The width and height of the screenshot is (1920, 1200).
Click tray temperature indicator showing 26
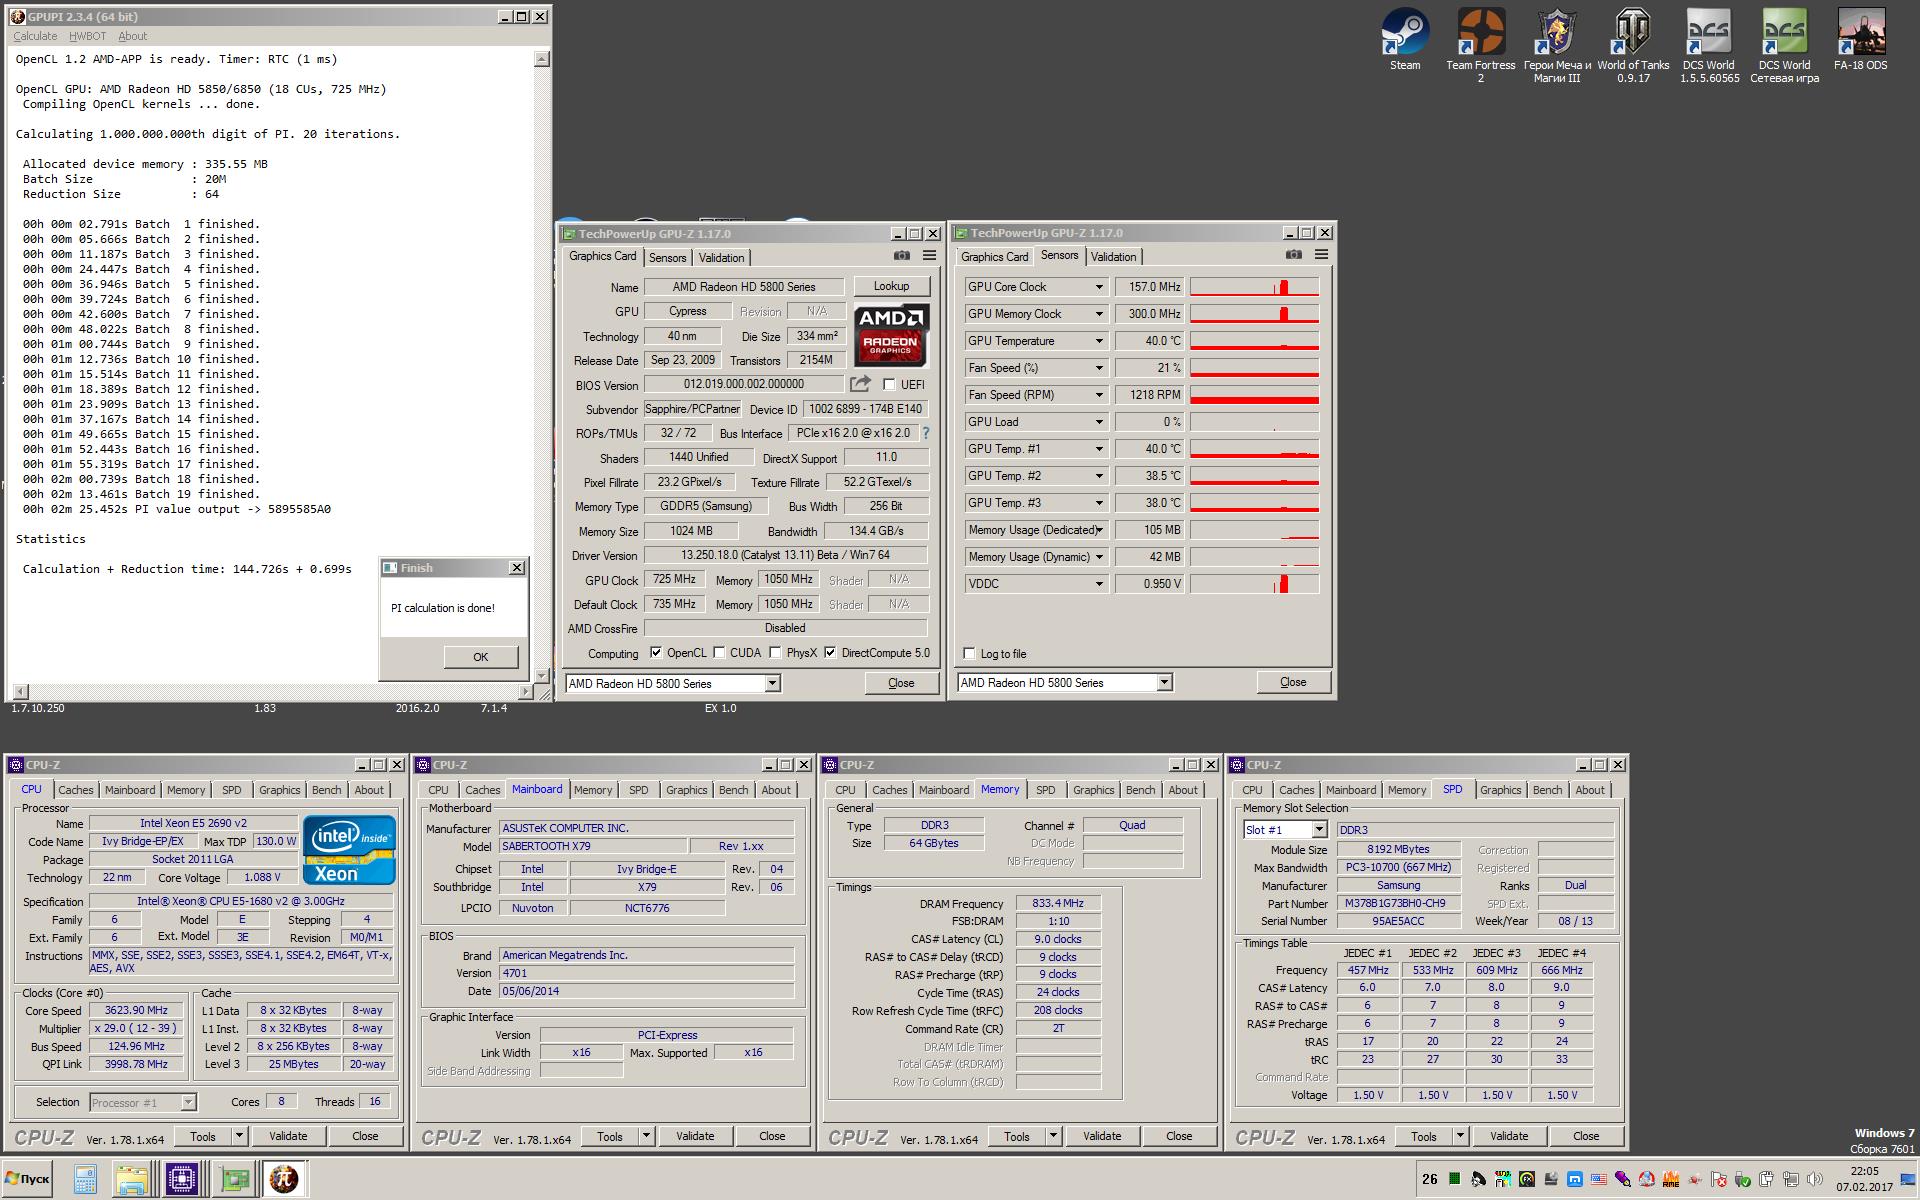(1430, 1179)
